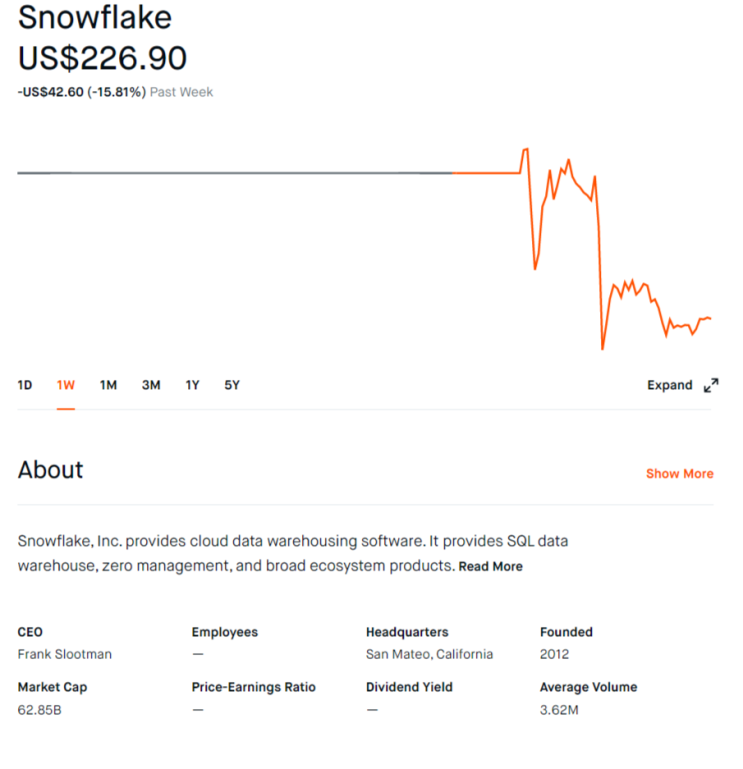Viewport: 743px width, 769px height.
Task: Select the 1D time range tab
Action: (x=25, y=385)
